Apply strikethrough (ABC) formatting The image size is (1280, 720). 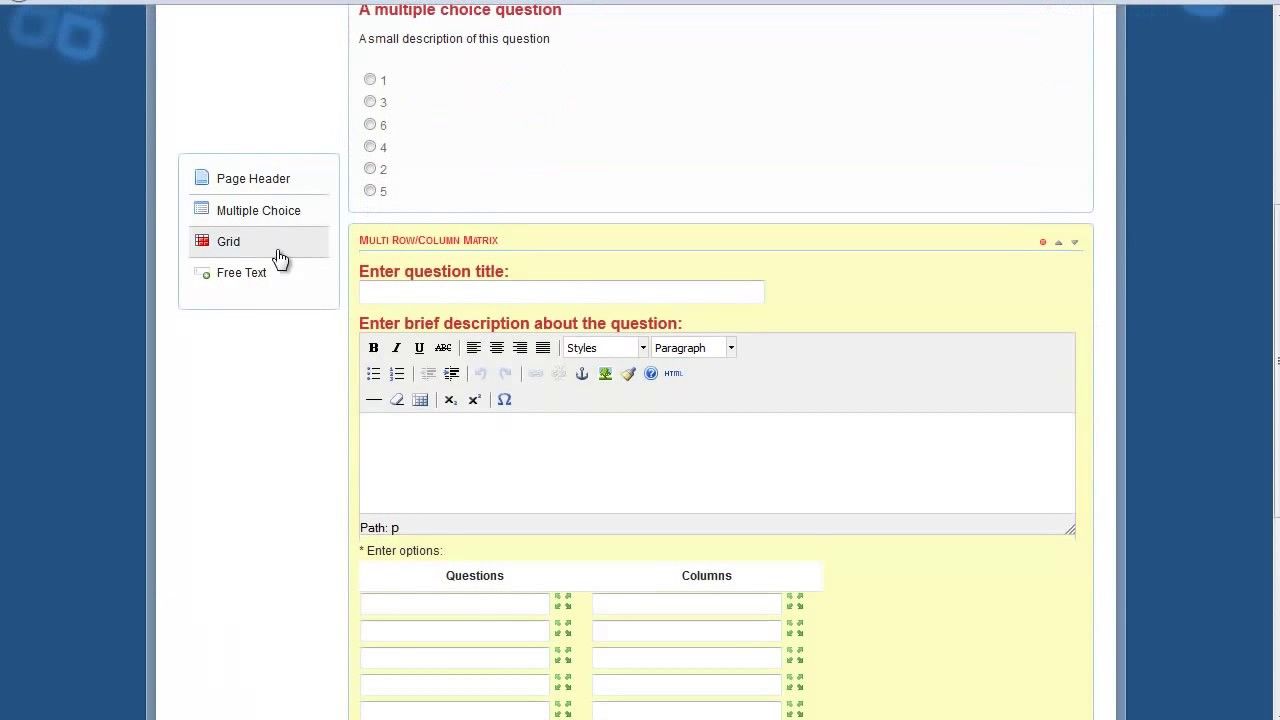(443, 348)
